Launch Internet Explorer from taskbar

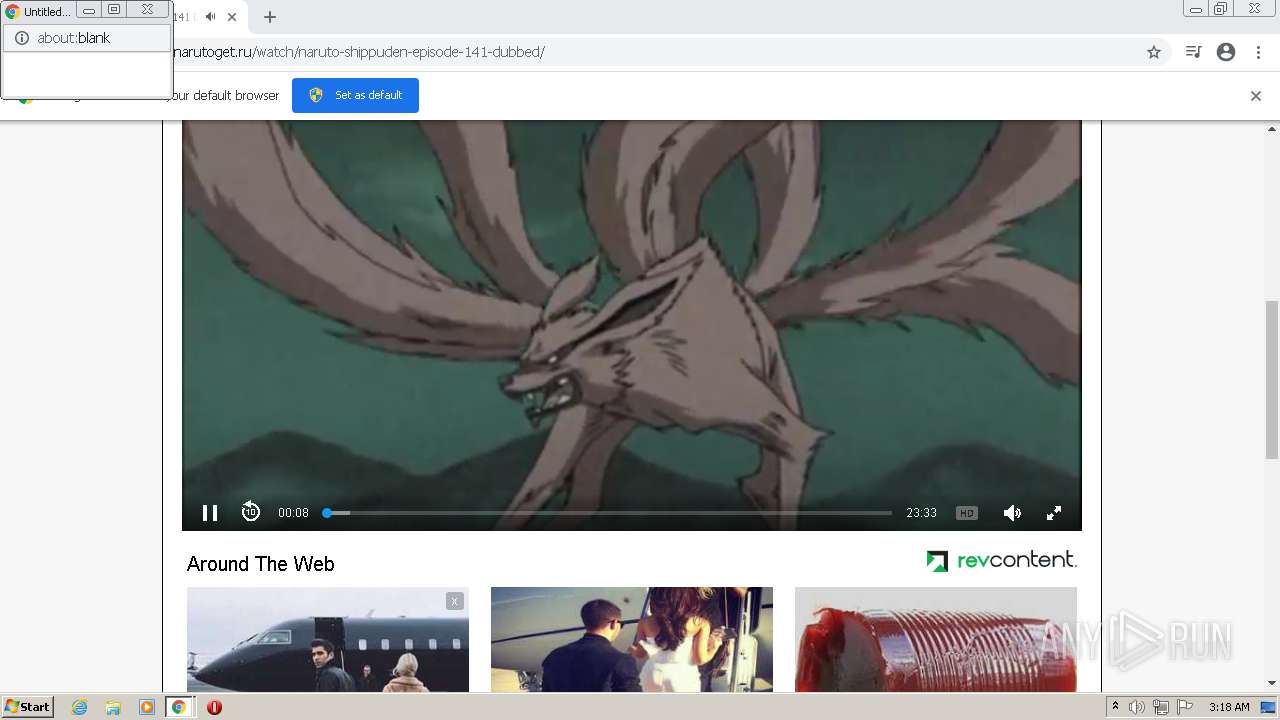(x=80, y=707)
